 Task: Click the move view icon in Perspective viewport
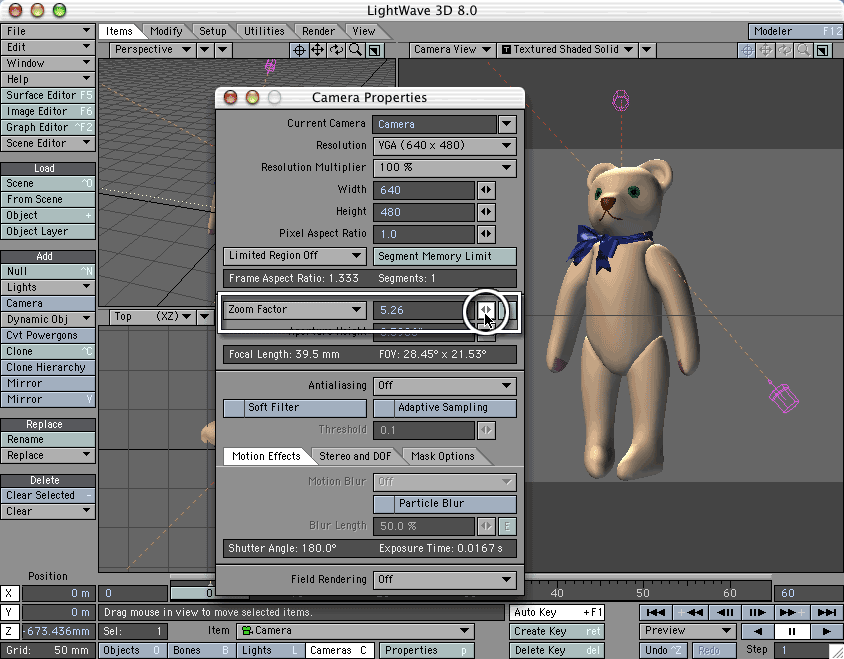click(x=318, y=50)
